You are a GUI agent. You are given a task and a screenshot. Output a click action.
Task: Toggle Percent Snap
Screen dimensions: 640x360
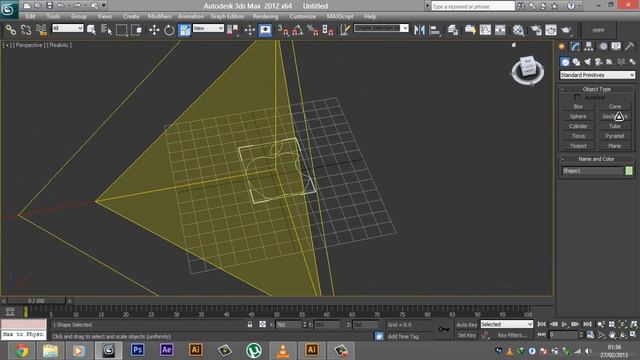[x=313, y=30]
